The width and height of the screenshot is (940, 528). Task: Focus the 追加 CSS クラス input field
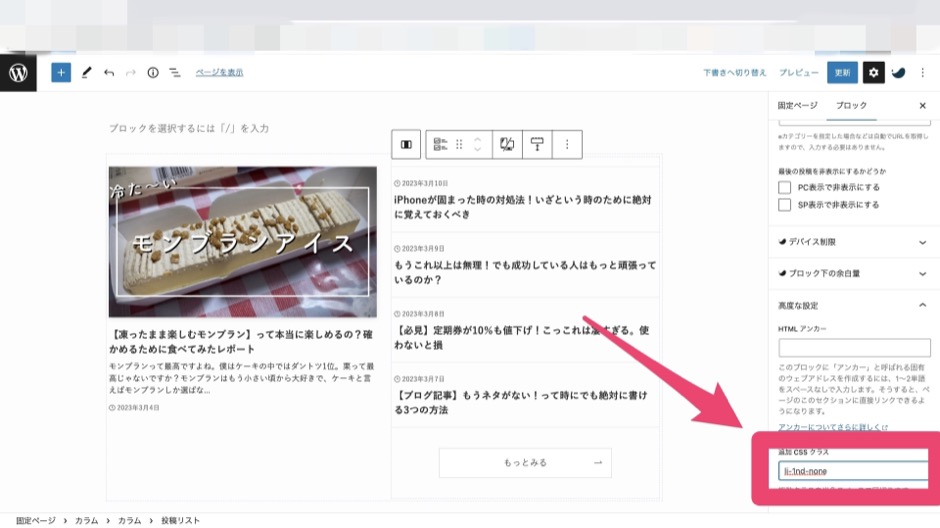854,471
